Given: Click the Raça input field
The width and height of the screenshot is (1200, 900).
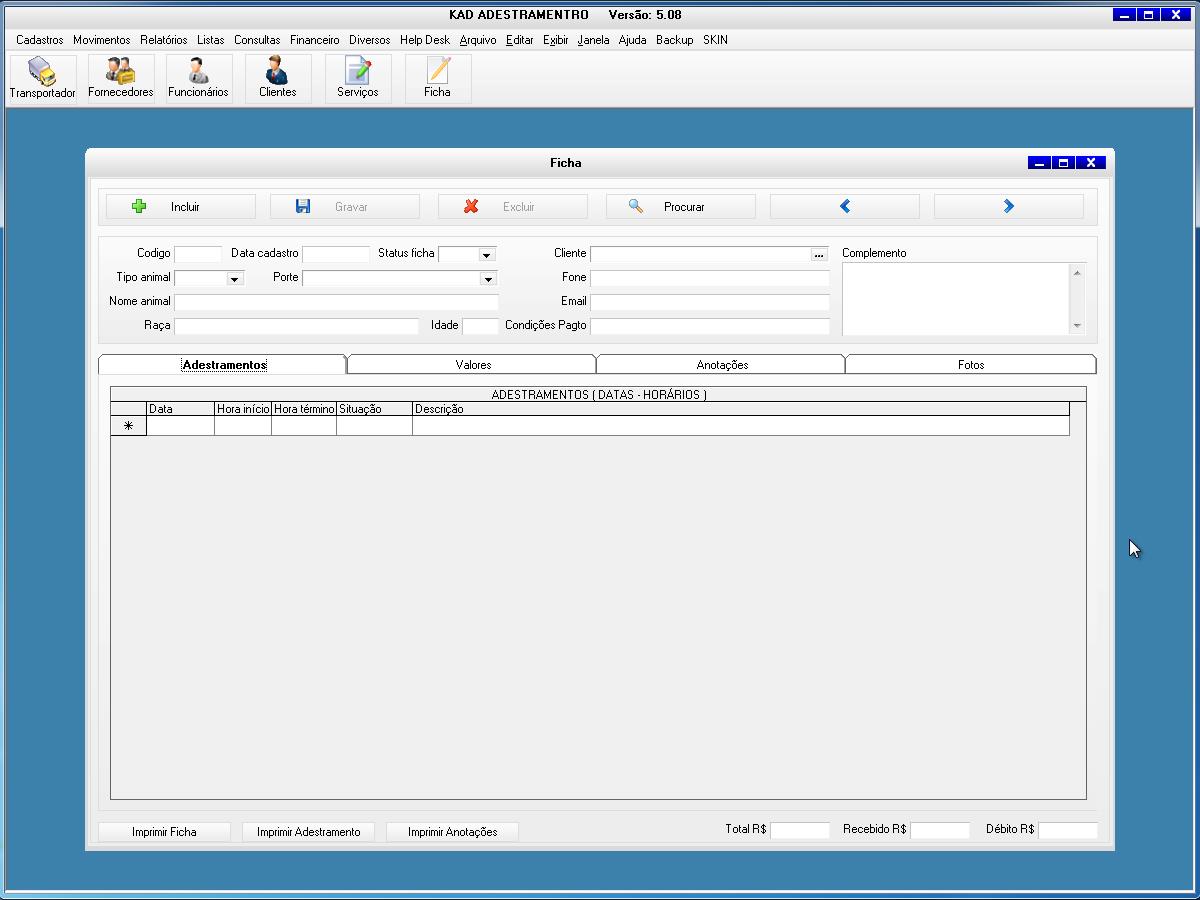Looking at the screenshot, I should pos(296,326).
